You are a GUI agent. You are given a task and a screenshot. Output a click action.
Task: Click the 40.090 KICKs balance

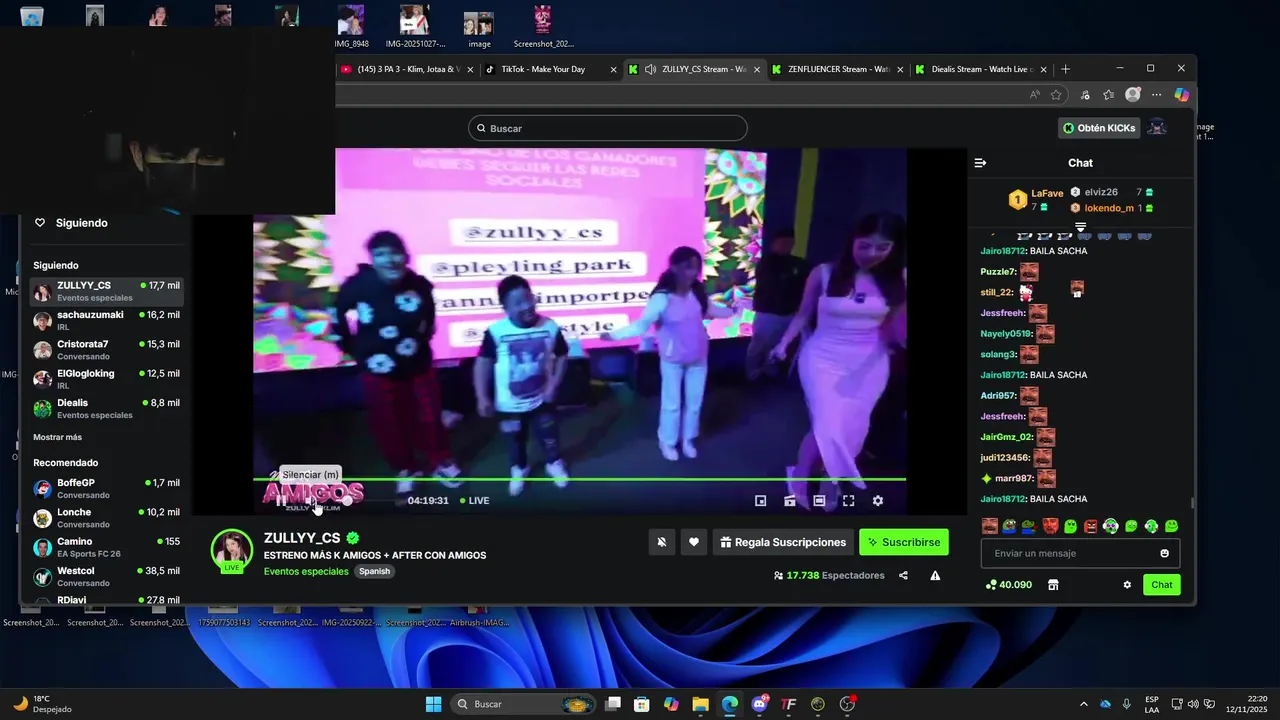(1008, 585)
